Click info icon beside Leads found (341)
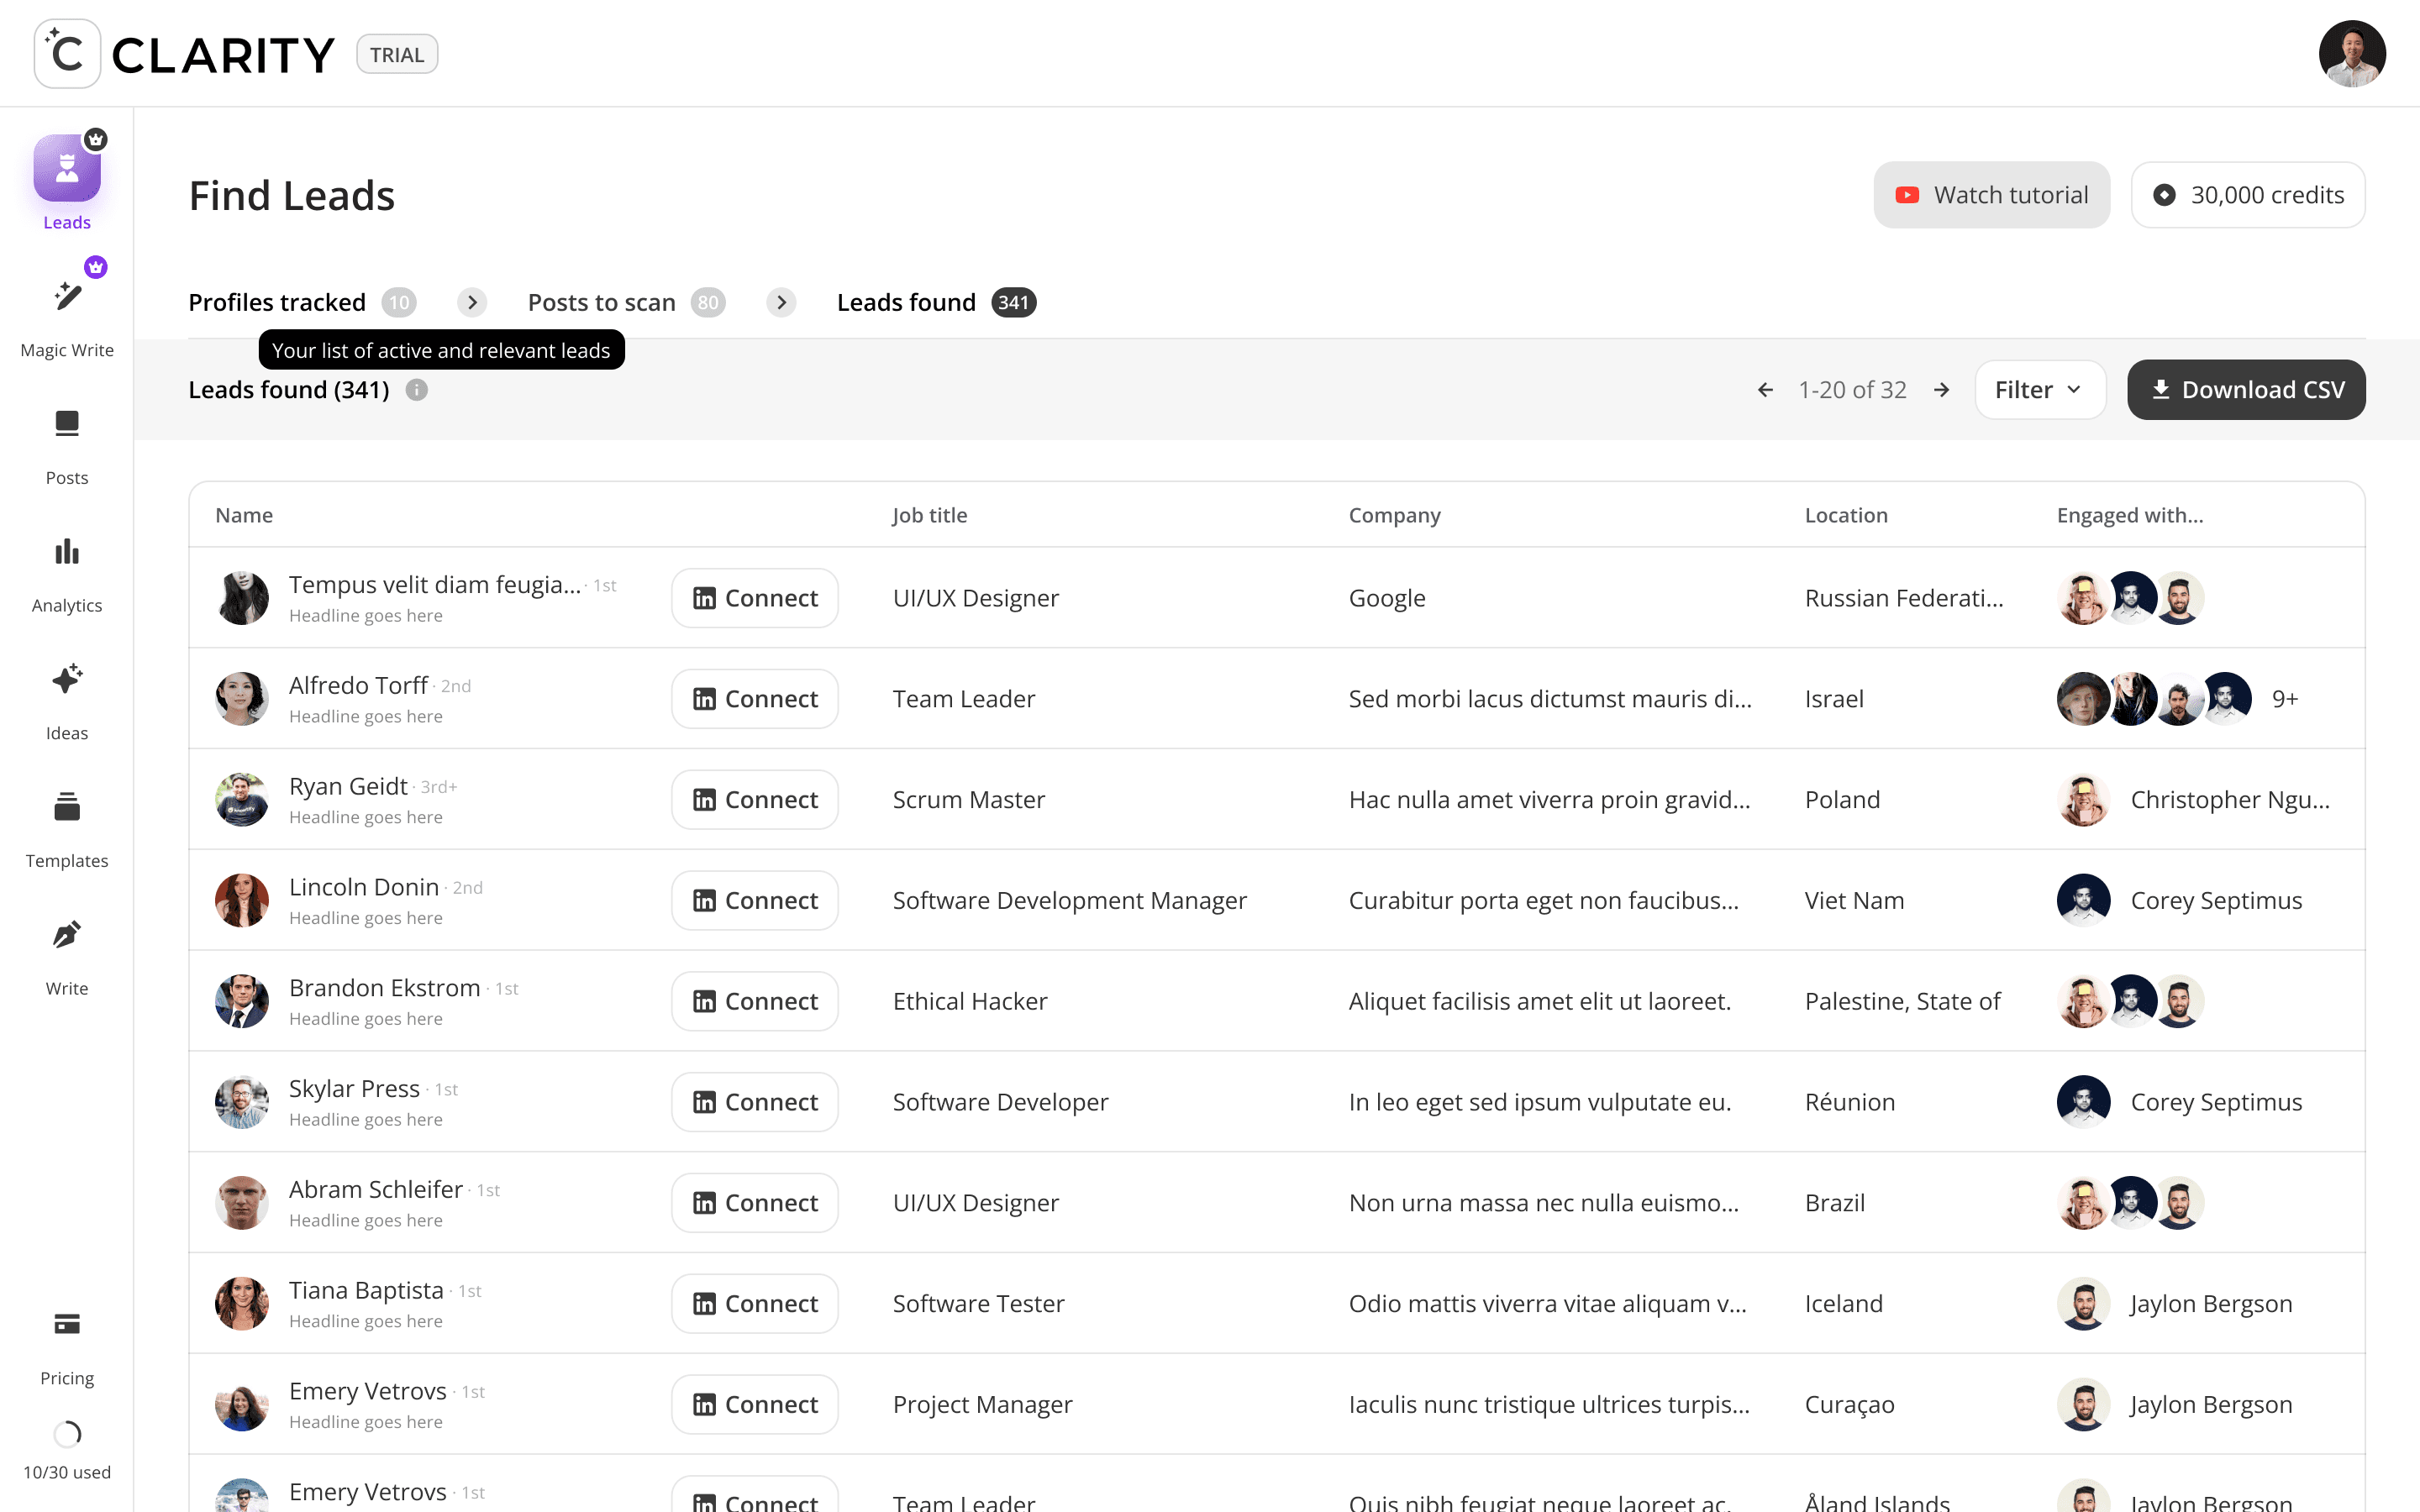The image size is (2420, 1512). 417,390
